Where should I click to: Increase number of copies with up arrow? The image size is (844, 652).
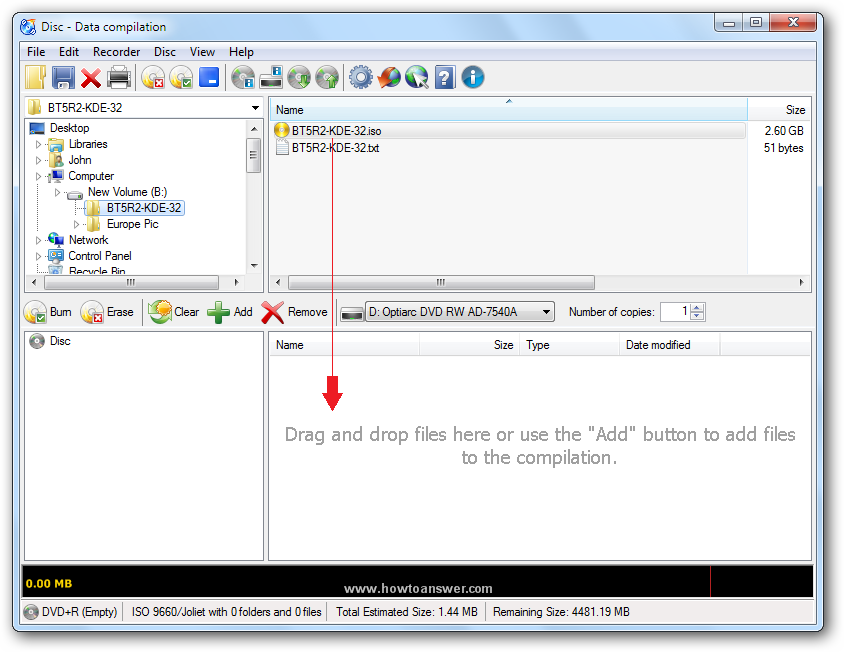click(x=697, y=308)
